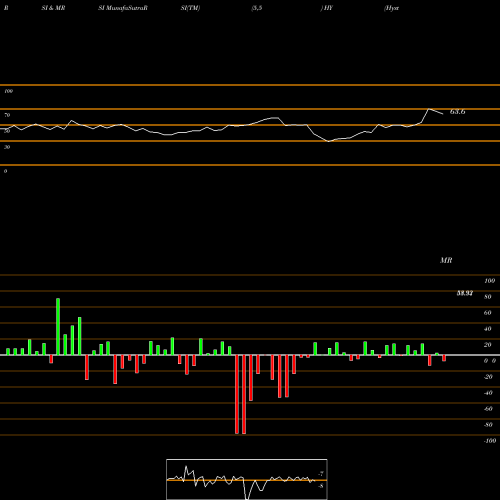500x500 pixels.
Task: Open the mini overview chart thumbnail
Action: (x=247, y=479)
